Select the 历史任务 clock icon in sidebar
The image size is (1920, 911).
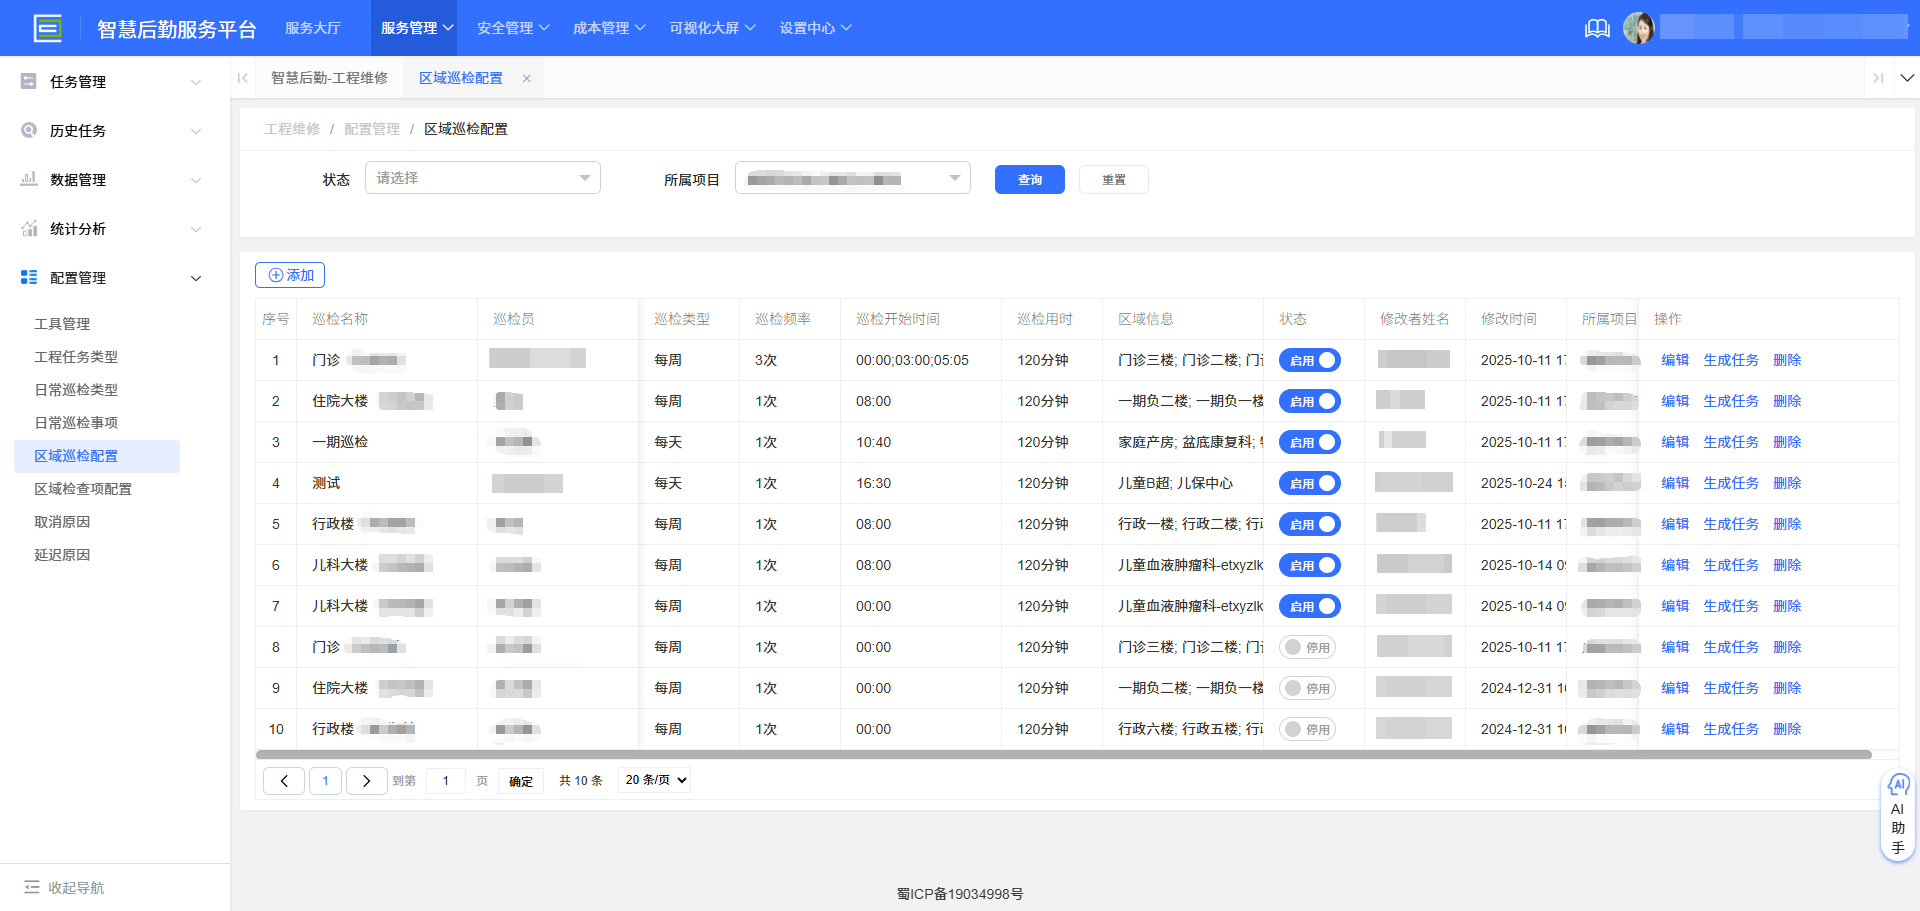coord(28,130)
